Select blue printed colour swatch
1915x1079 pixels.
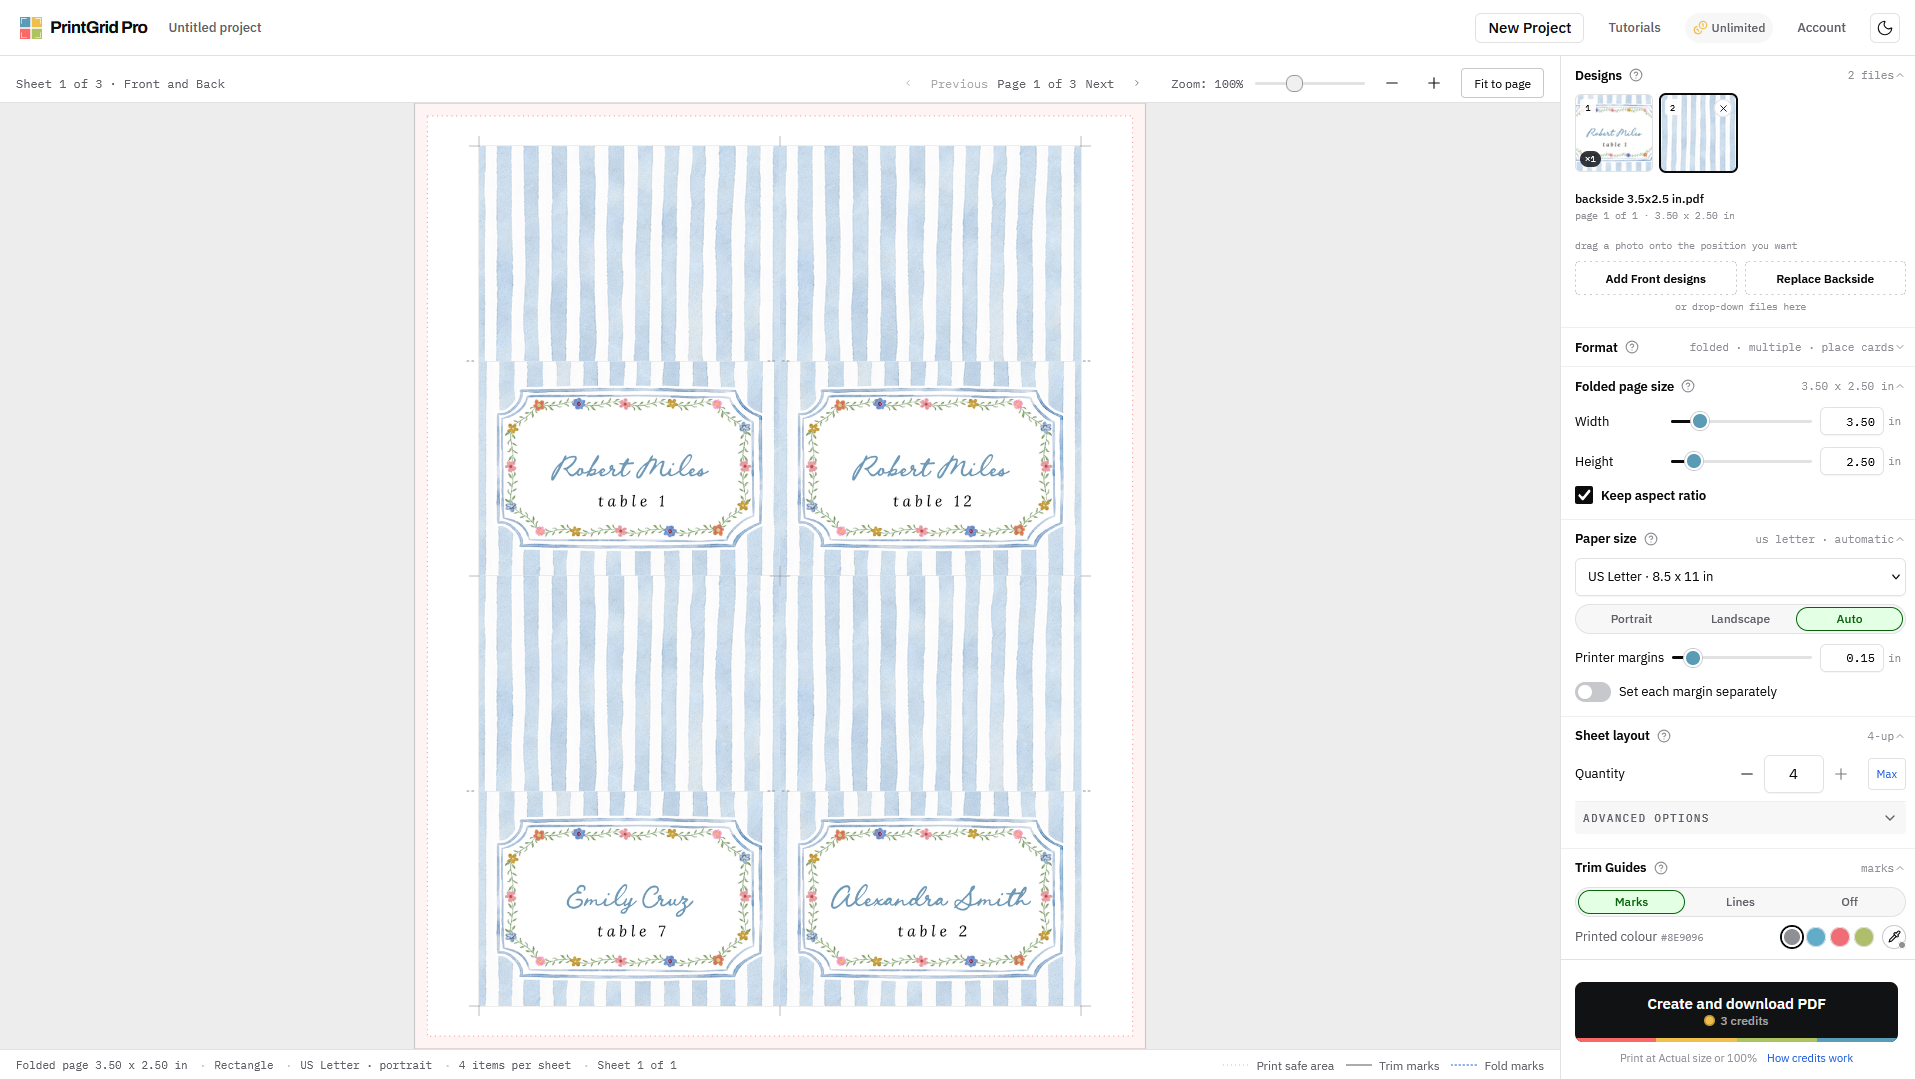(1816, 937)
